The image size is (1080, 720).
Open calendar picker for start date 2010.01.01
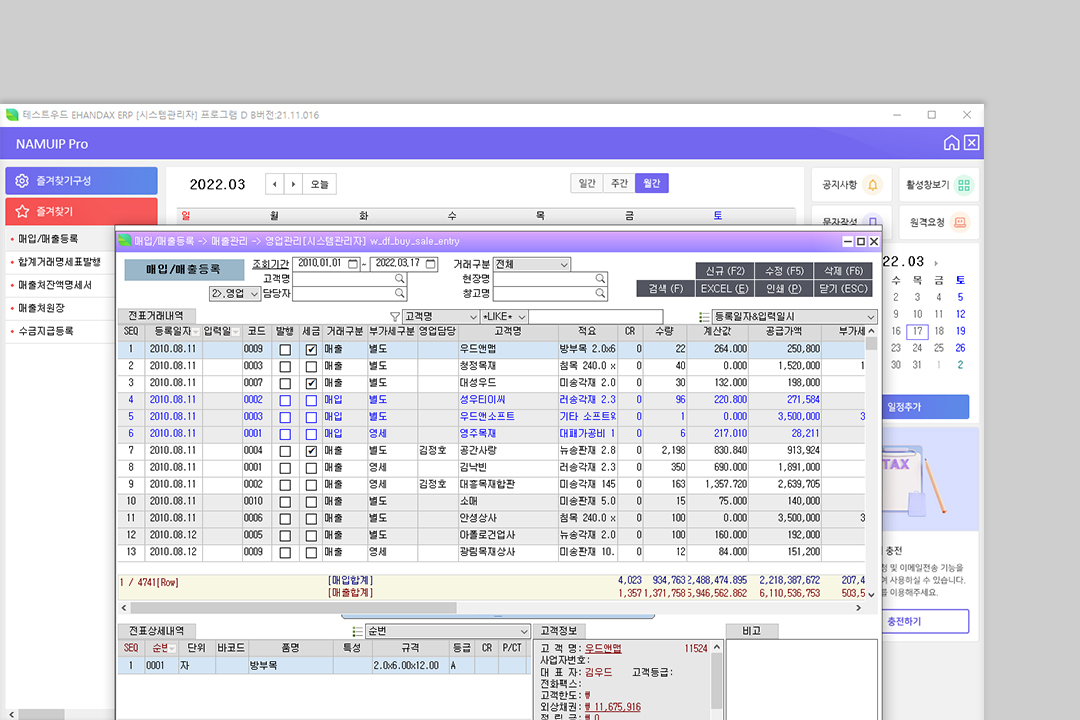(x=353, y=264)
